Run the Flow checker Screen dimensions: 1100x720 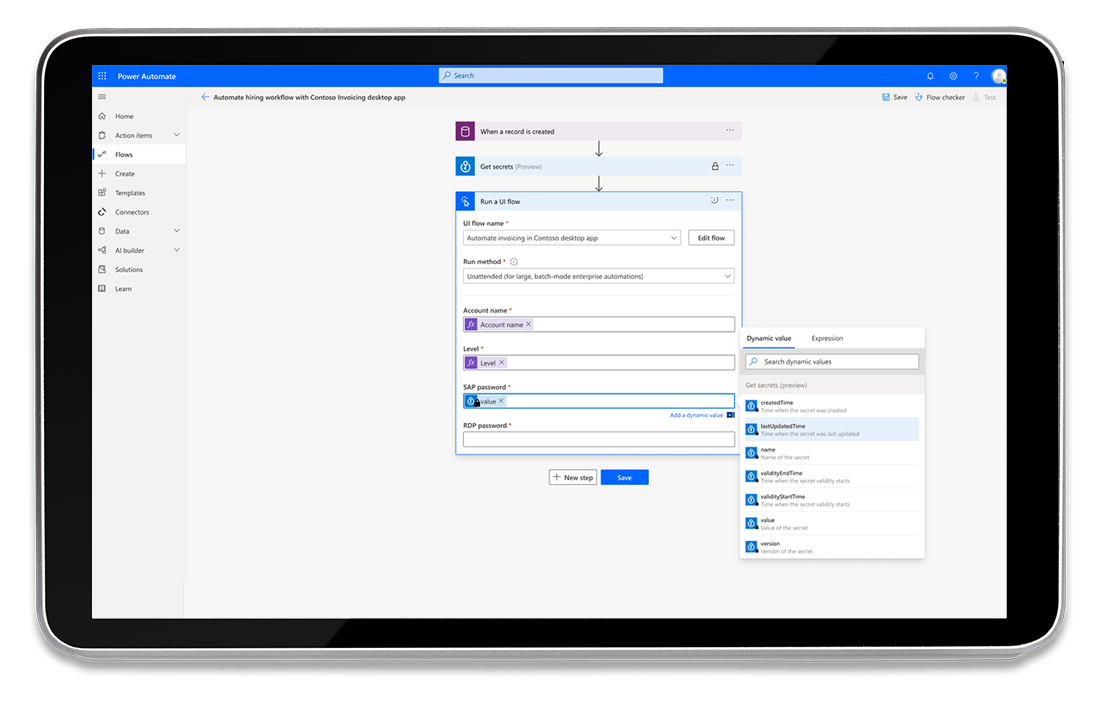pyautogui.click(x=939, y=98)
